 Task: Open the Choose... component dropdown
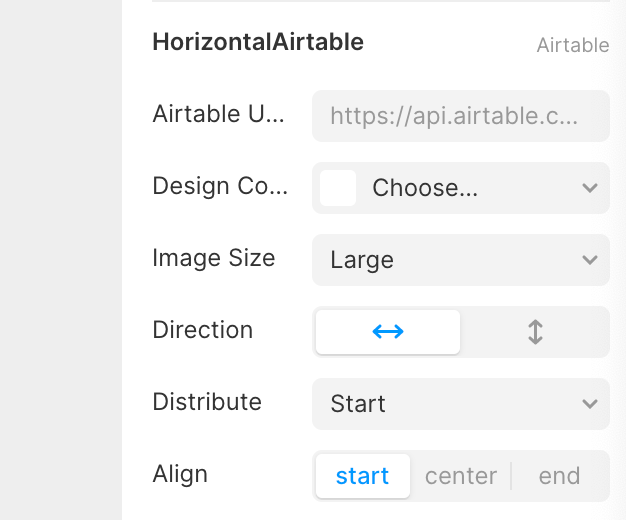(461, 188)
